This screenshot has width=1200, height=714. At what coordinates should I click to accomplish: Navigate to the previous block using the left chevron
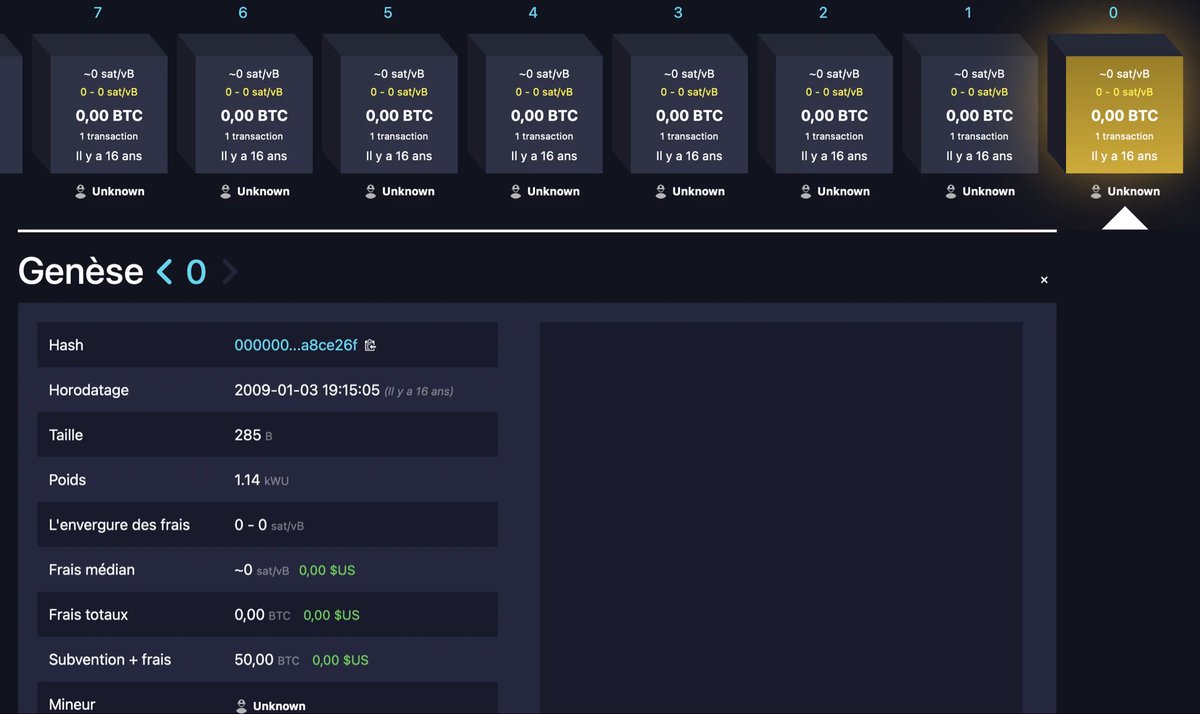tap(164, 271)
